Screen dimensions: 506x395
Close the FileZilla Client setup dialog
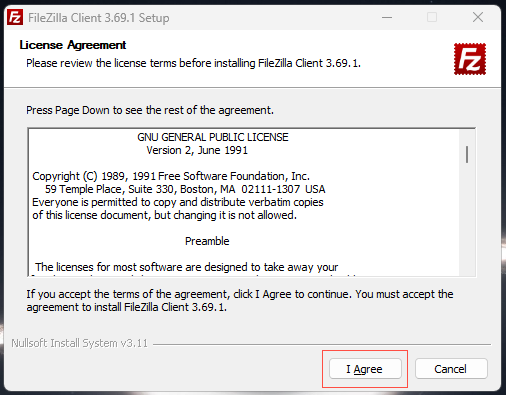478,17
